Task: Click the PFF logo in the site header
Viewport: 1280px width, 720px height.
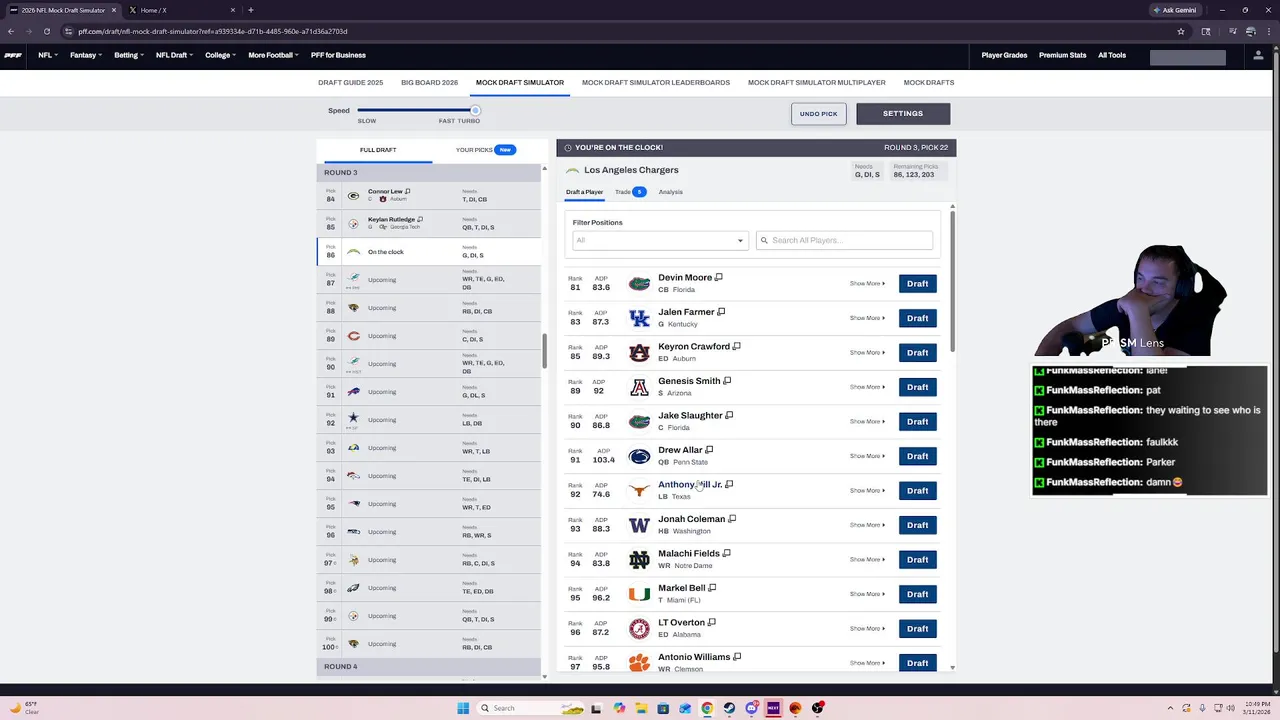Action: click(x=12, y=55)
